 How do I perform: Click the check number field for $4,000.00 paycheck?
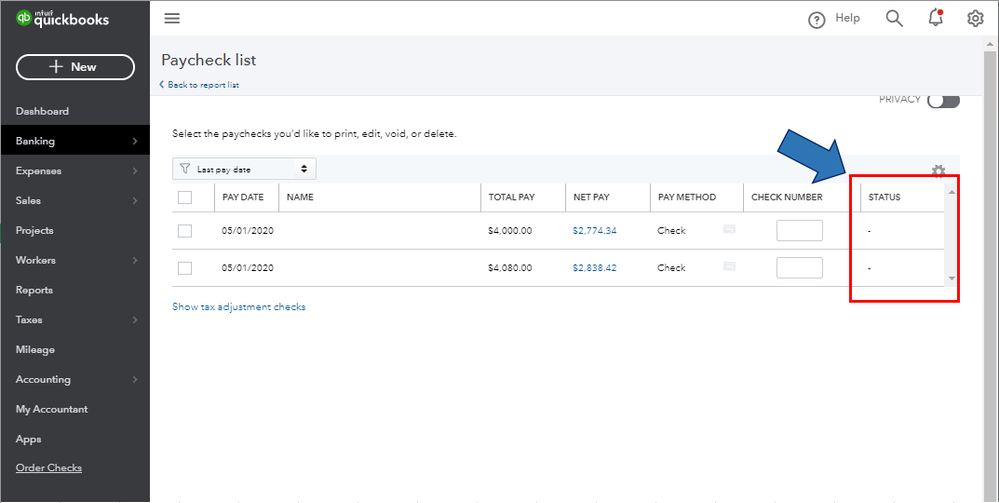point(799,231)
